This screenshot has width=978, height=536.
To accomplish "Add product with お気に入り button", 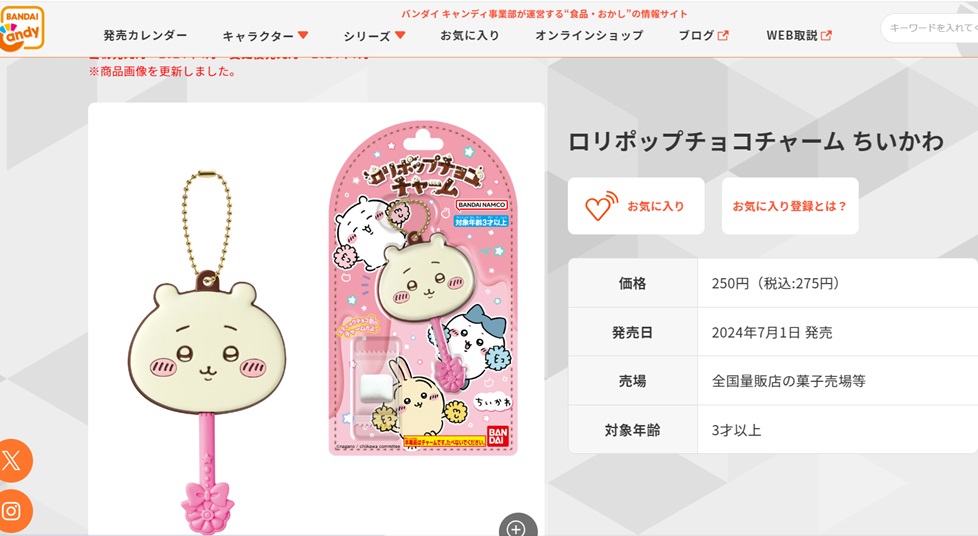I will click(636, 206).
